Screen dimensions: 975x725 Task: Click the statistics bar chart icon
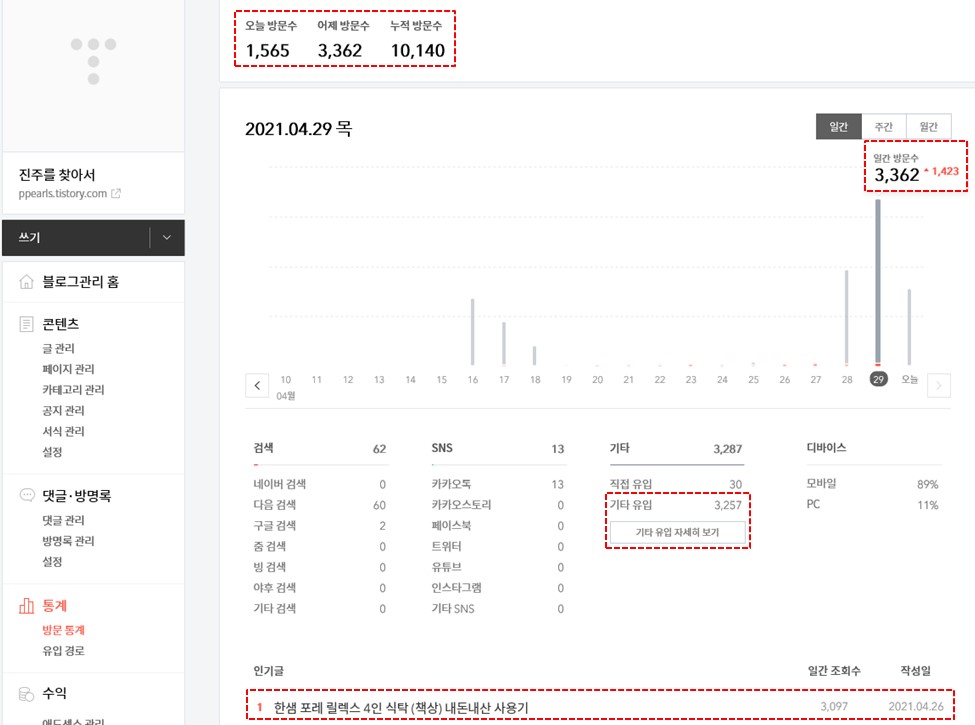pyautogui.click(x=27, y=606)
